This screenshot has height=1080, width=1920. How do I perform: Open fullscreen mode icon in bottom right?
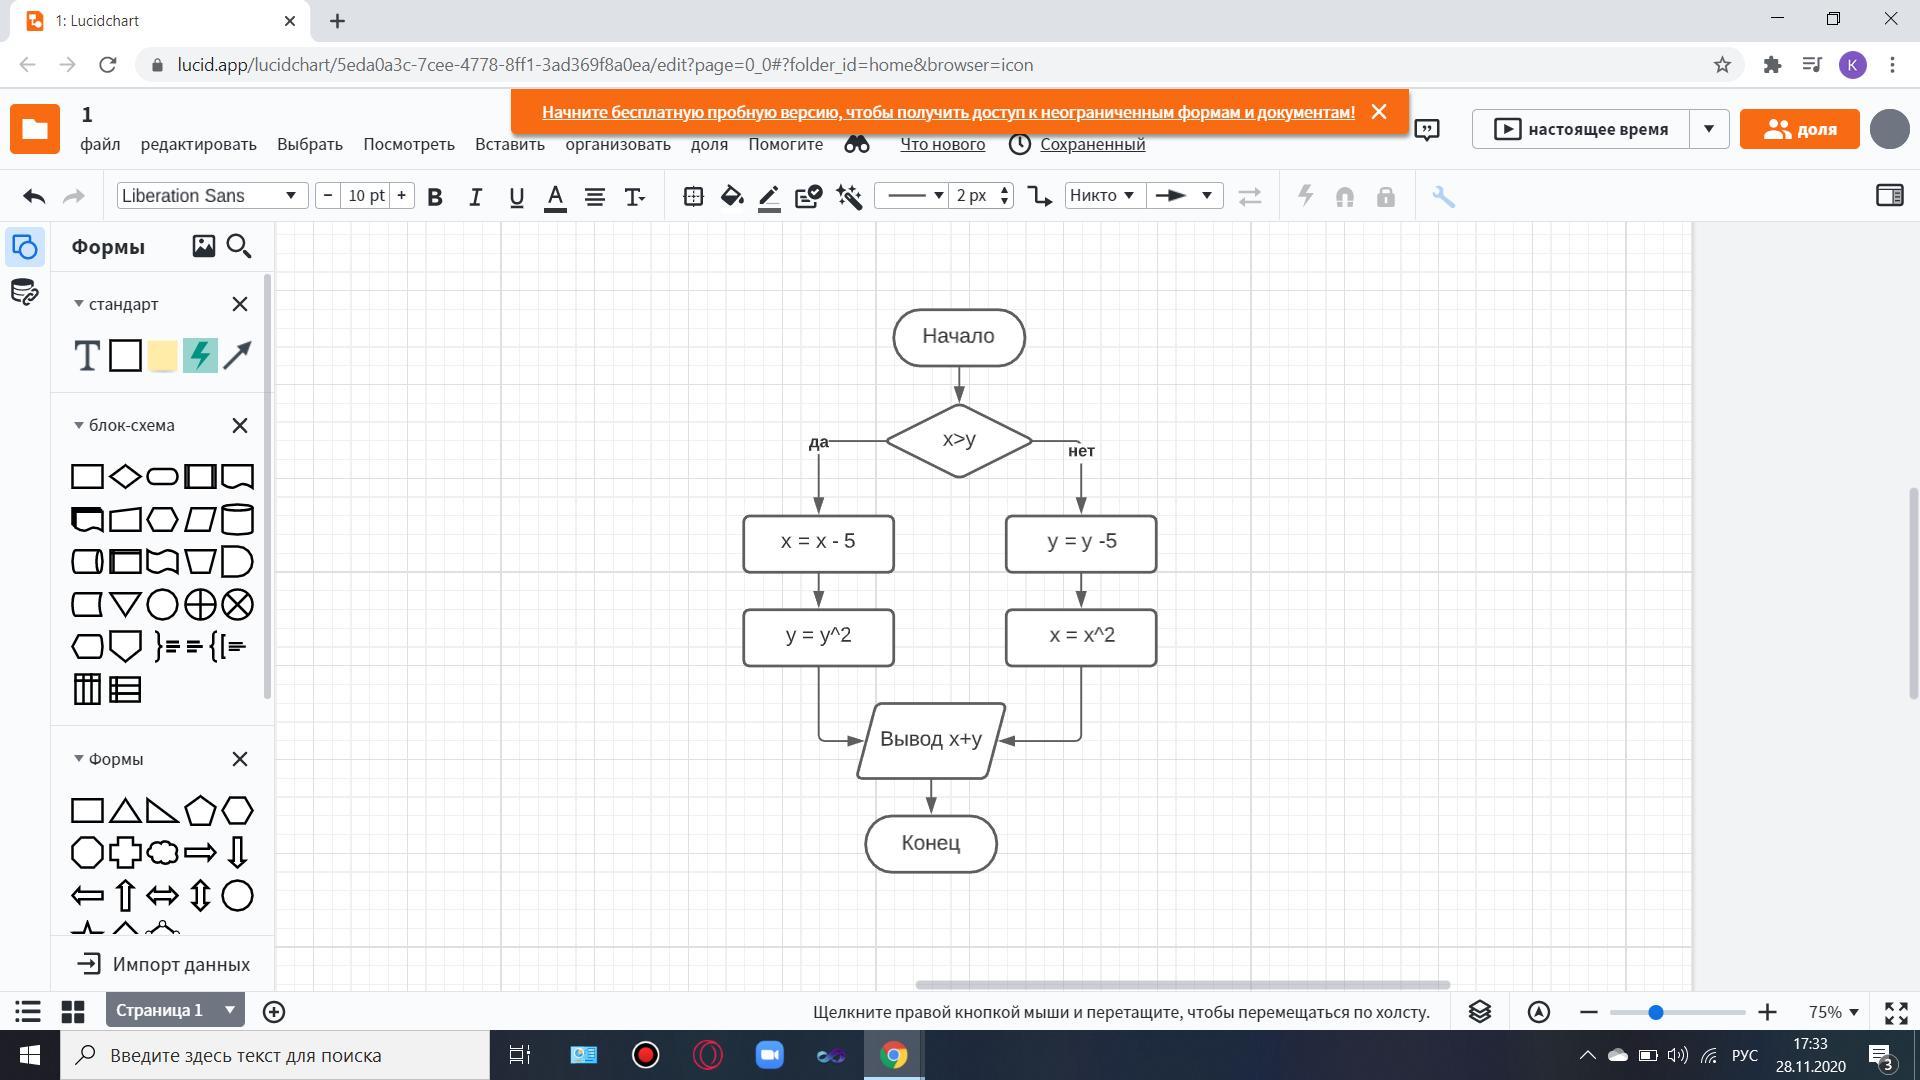(1896, 1012)
